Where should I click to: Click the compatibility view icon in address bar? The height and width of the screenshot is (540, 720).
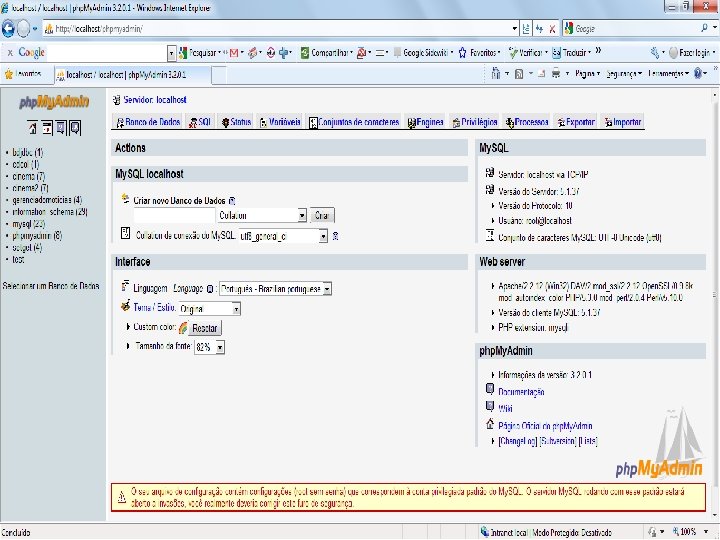point(526,29)
